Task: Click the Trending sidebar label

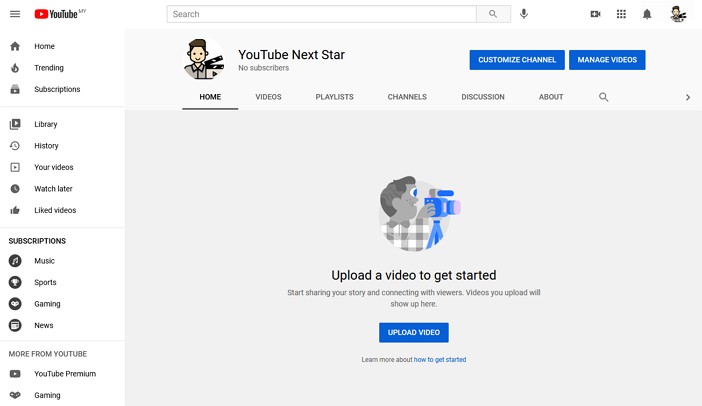Action: point(49,68)
